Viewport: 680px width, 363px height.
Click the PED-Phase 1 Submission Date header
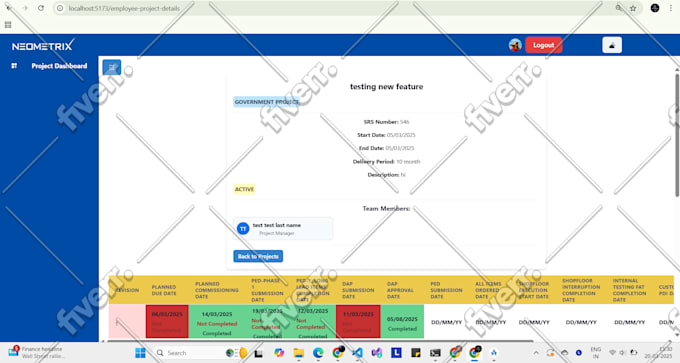tap(267, 290)
